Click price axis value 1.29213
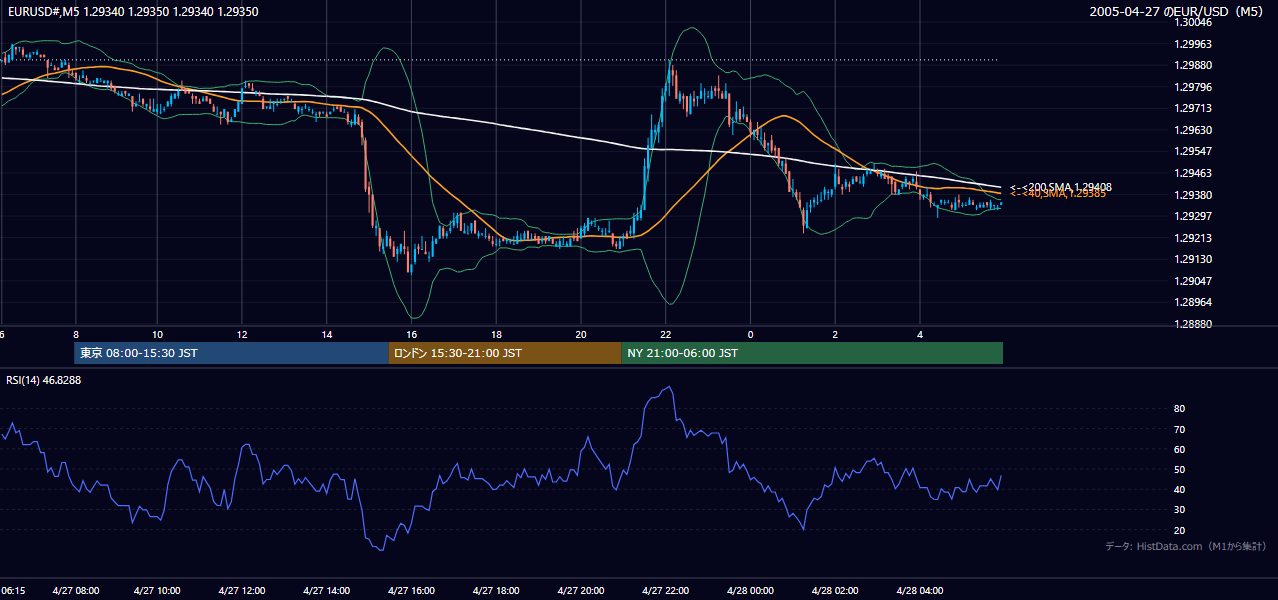 point(1194,238)
